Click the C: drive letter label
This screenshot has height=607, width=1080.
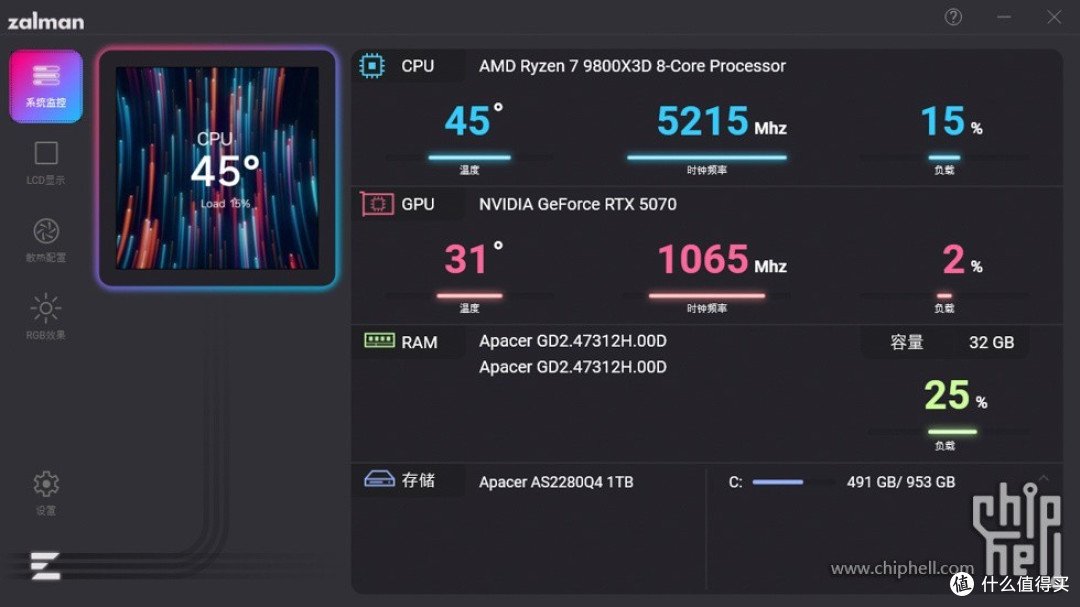click(736, 482)
